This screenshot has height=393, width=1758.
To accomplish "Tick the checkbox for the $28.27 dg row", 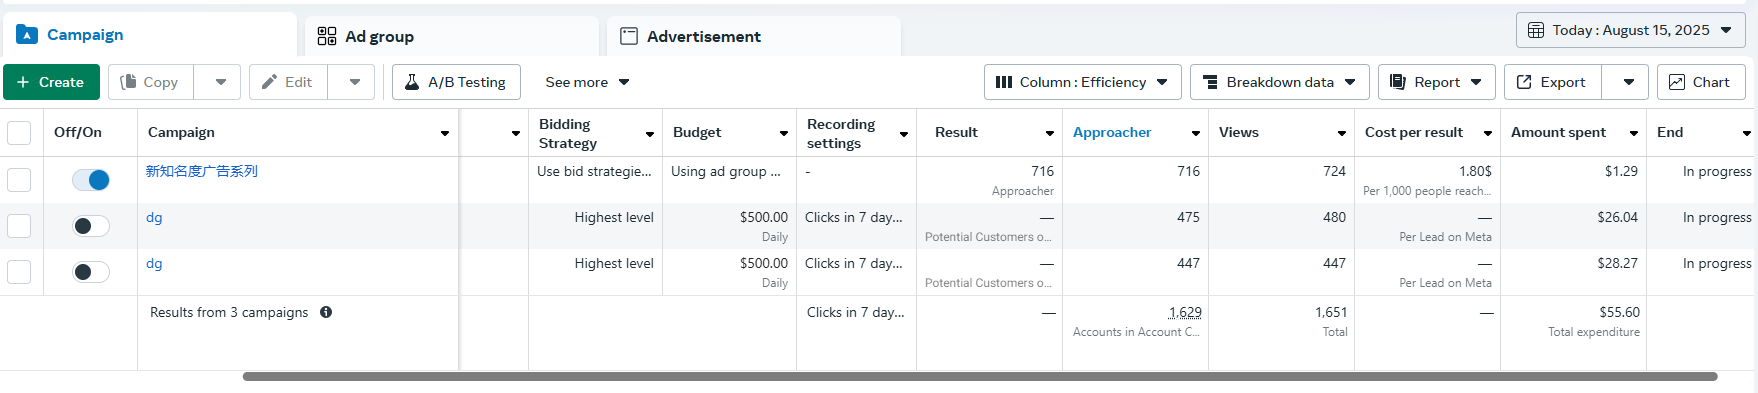I will tap(19, 272).
